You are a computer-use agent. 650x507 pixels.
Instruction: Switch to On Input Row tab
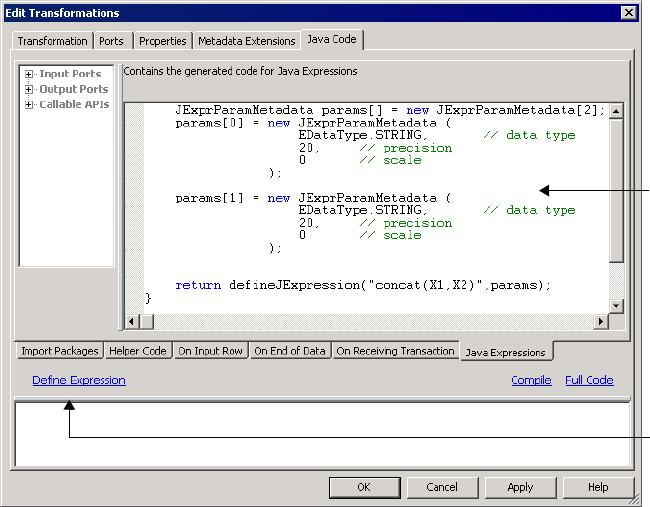pos(210,351)
